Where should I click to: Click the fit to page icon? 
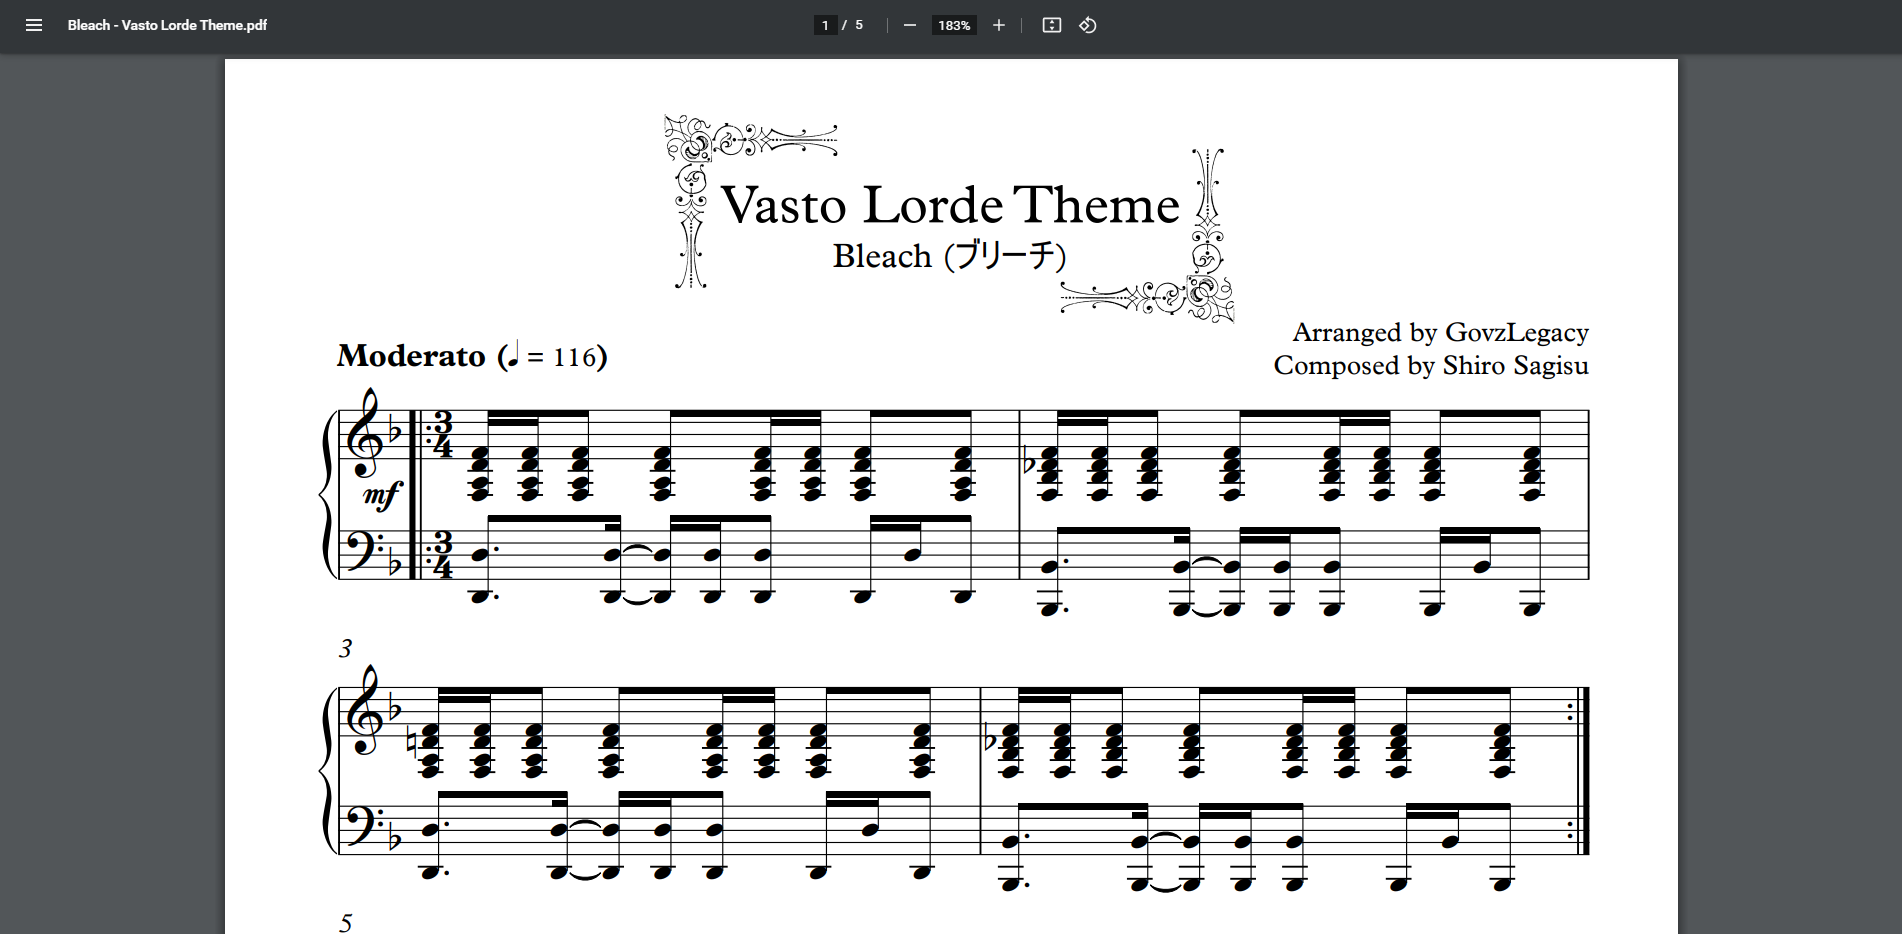point(1051,25)
